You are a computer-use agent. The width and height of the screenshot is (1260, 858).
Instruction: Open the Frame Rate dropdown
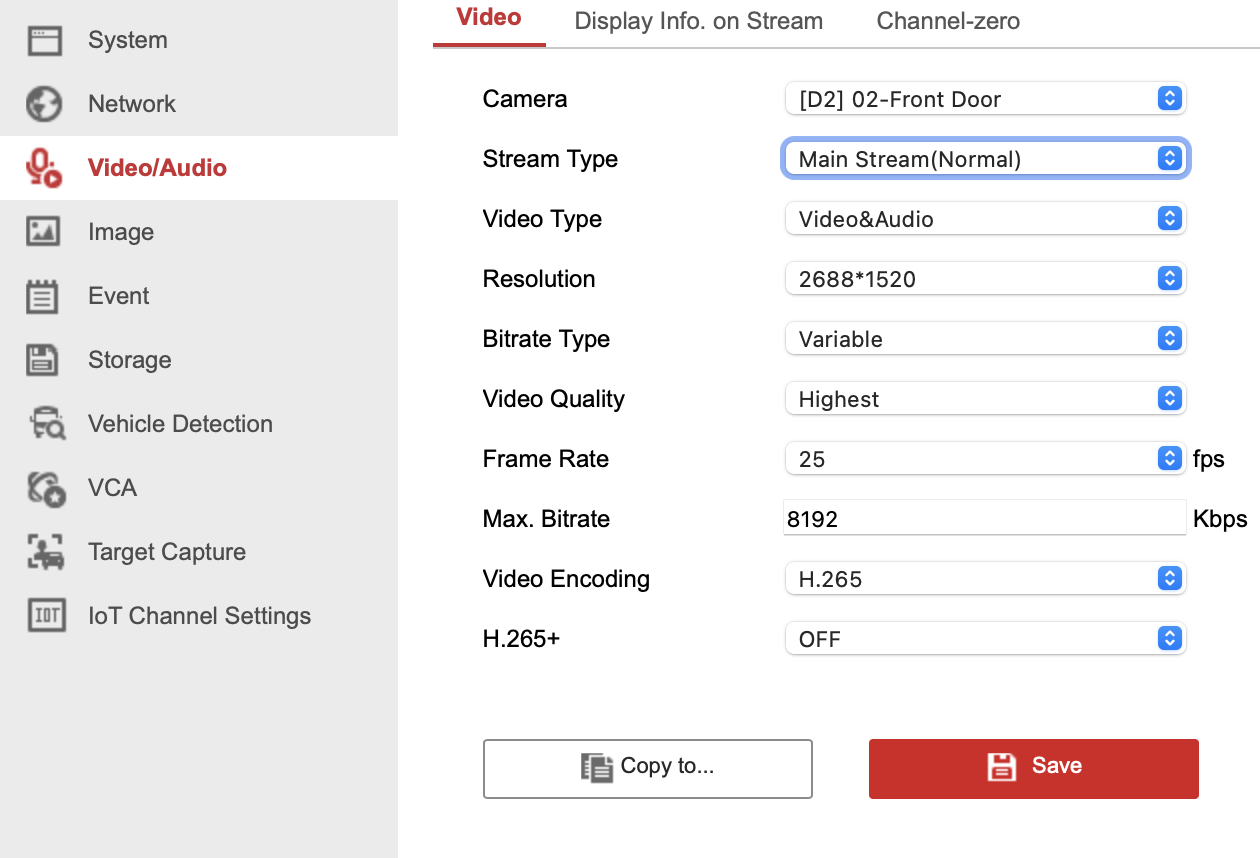[x=984, y=459]
